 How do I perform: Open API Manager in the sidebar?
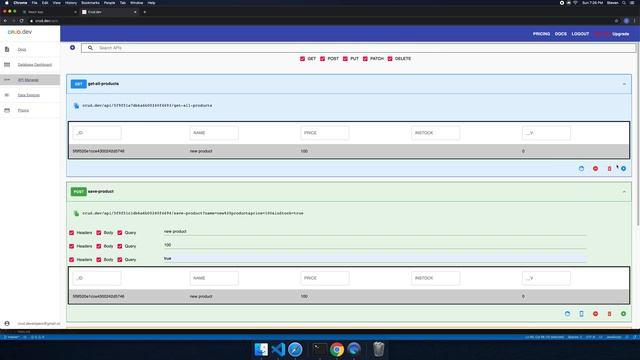point(28,80)
